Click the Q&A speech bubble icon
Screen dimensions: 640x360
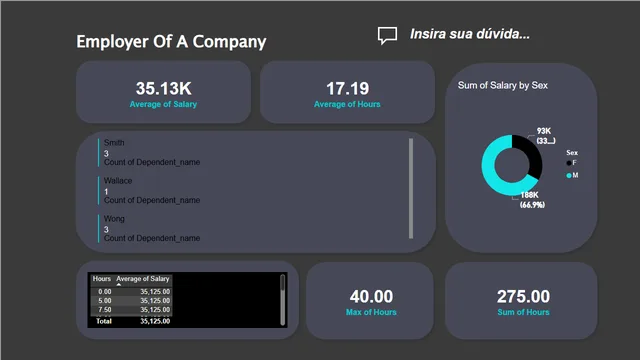pos(387,36)
